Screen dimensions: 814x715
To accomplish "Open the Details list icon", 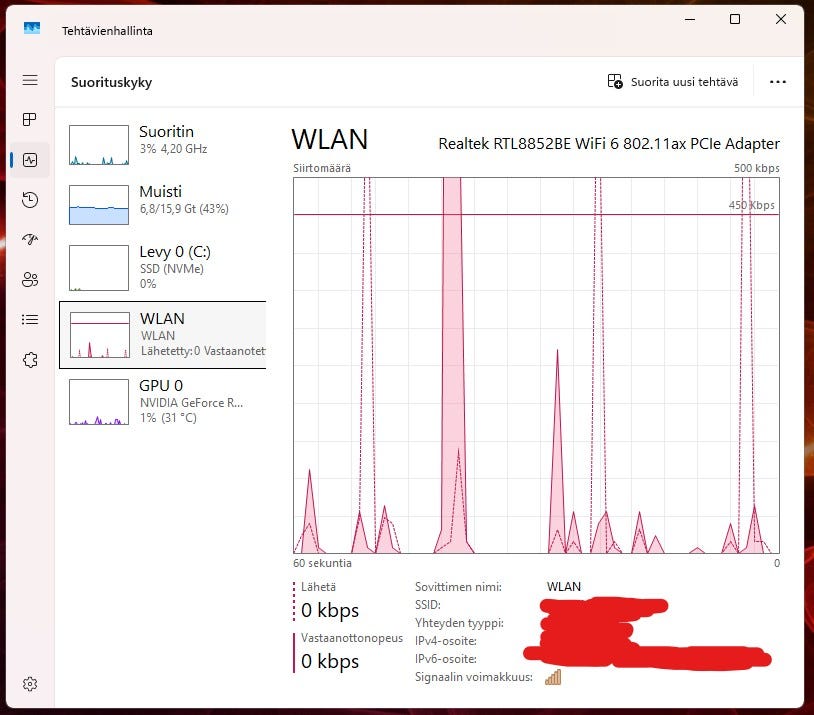I will [x=30, y=319].
